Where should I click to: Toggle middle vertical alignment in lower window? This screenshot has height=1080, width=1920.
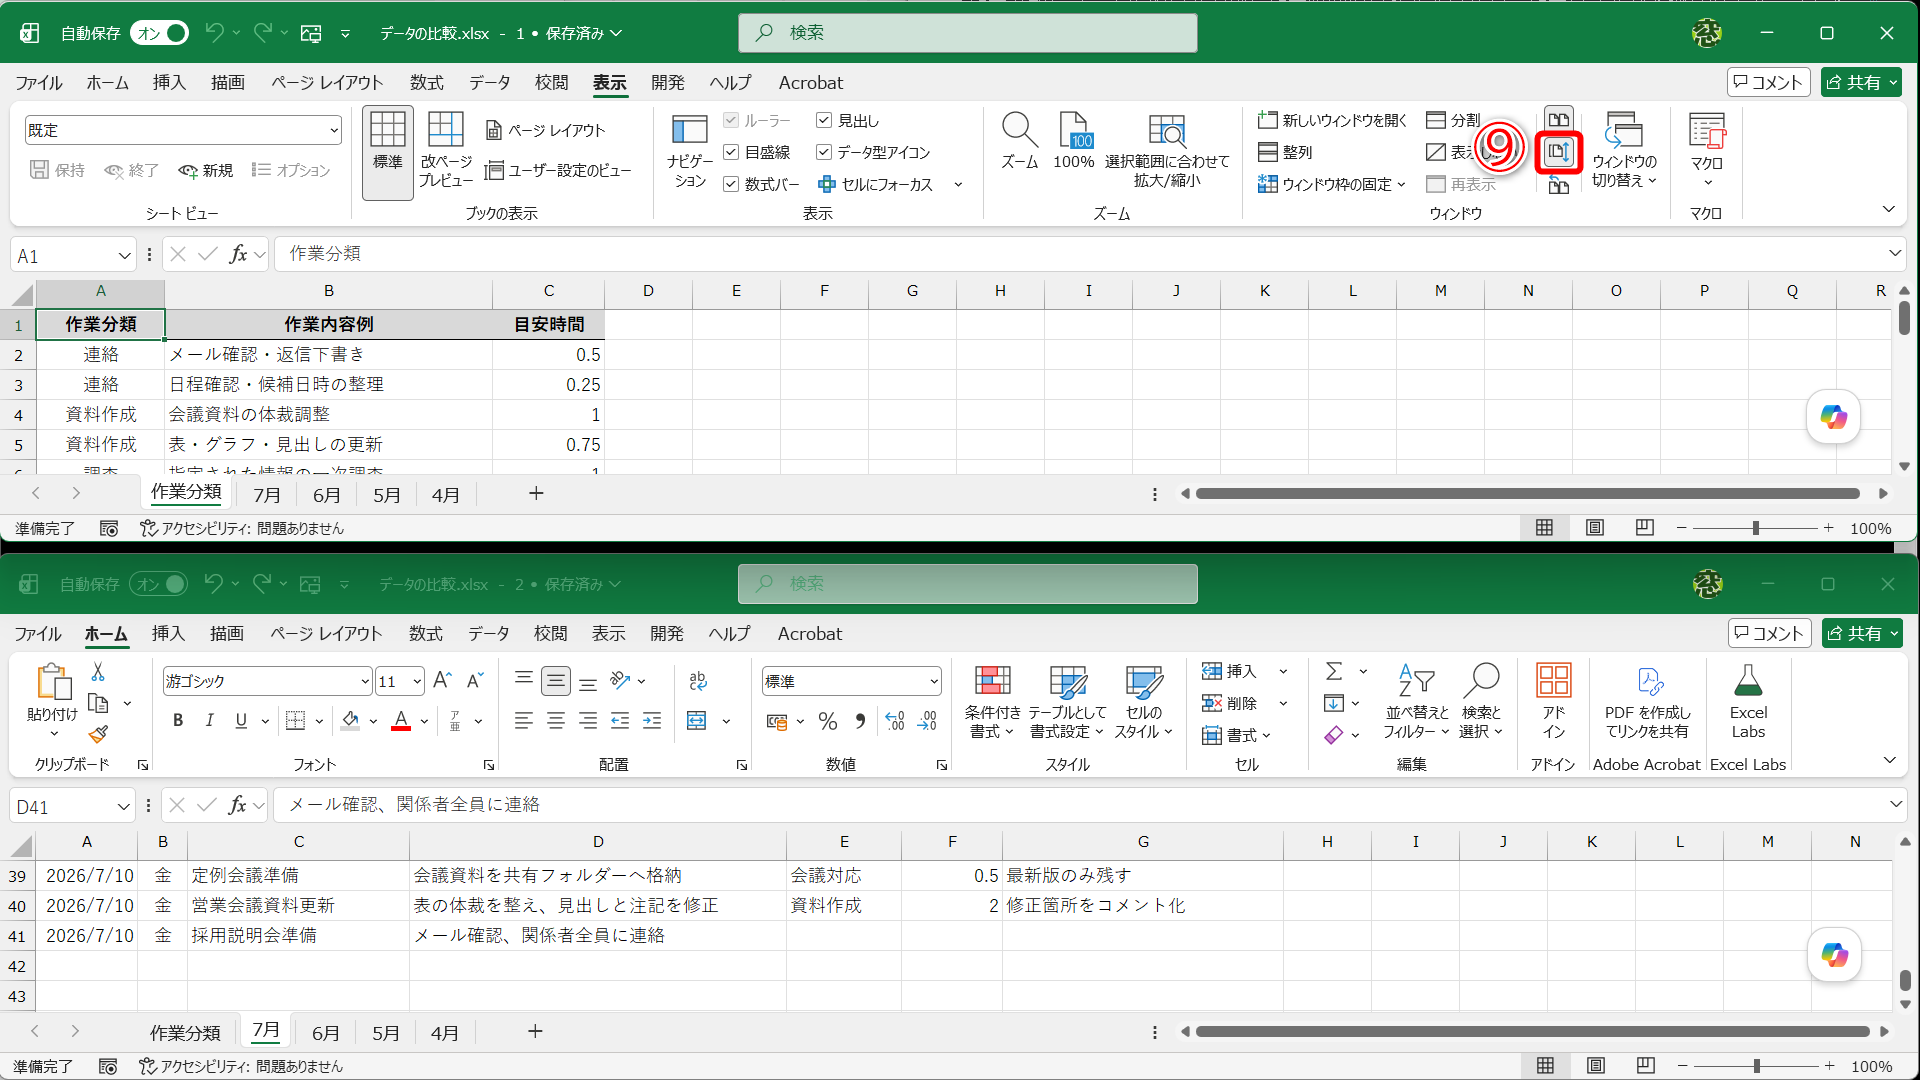[x=556, y=681]
